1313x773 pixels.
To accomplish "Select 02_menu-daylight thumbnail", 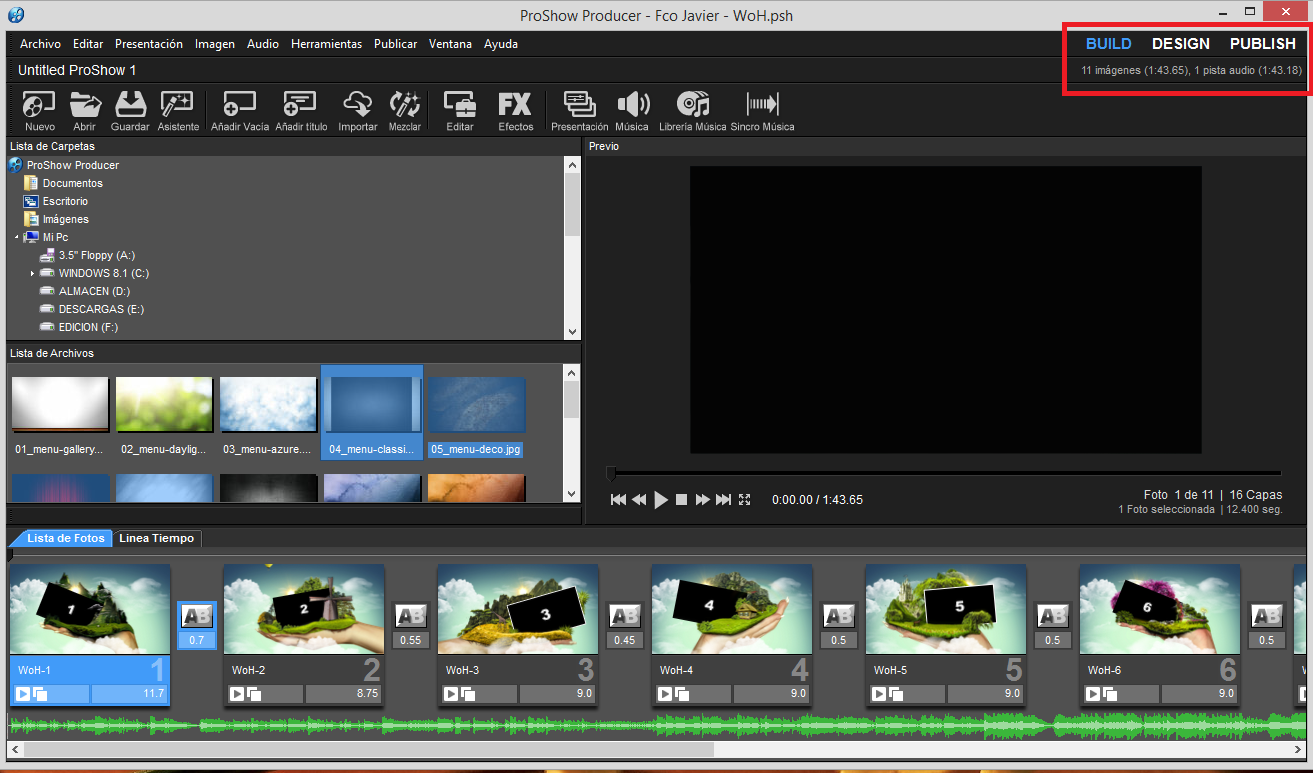I will coord(164,403).
